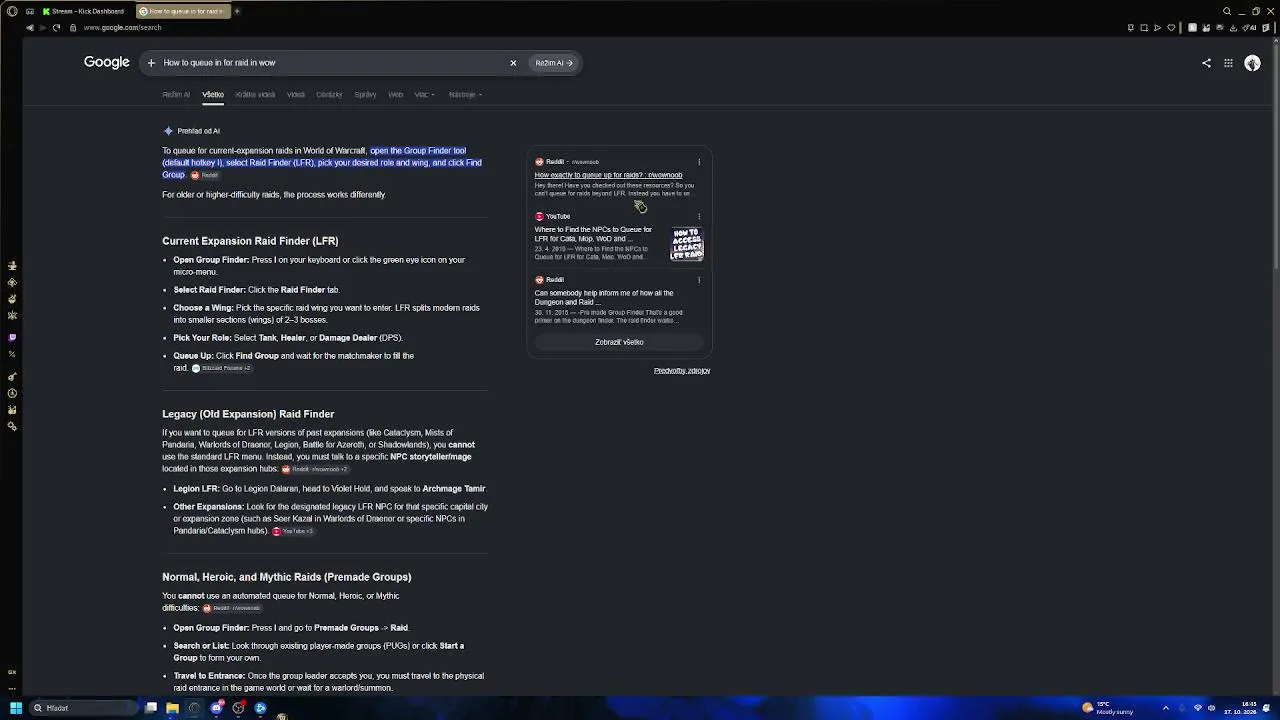Screen dimensions: 1280x720
Task: Reload the current page
Action: 56,27
